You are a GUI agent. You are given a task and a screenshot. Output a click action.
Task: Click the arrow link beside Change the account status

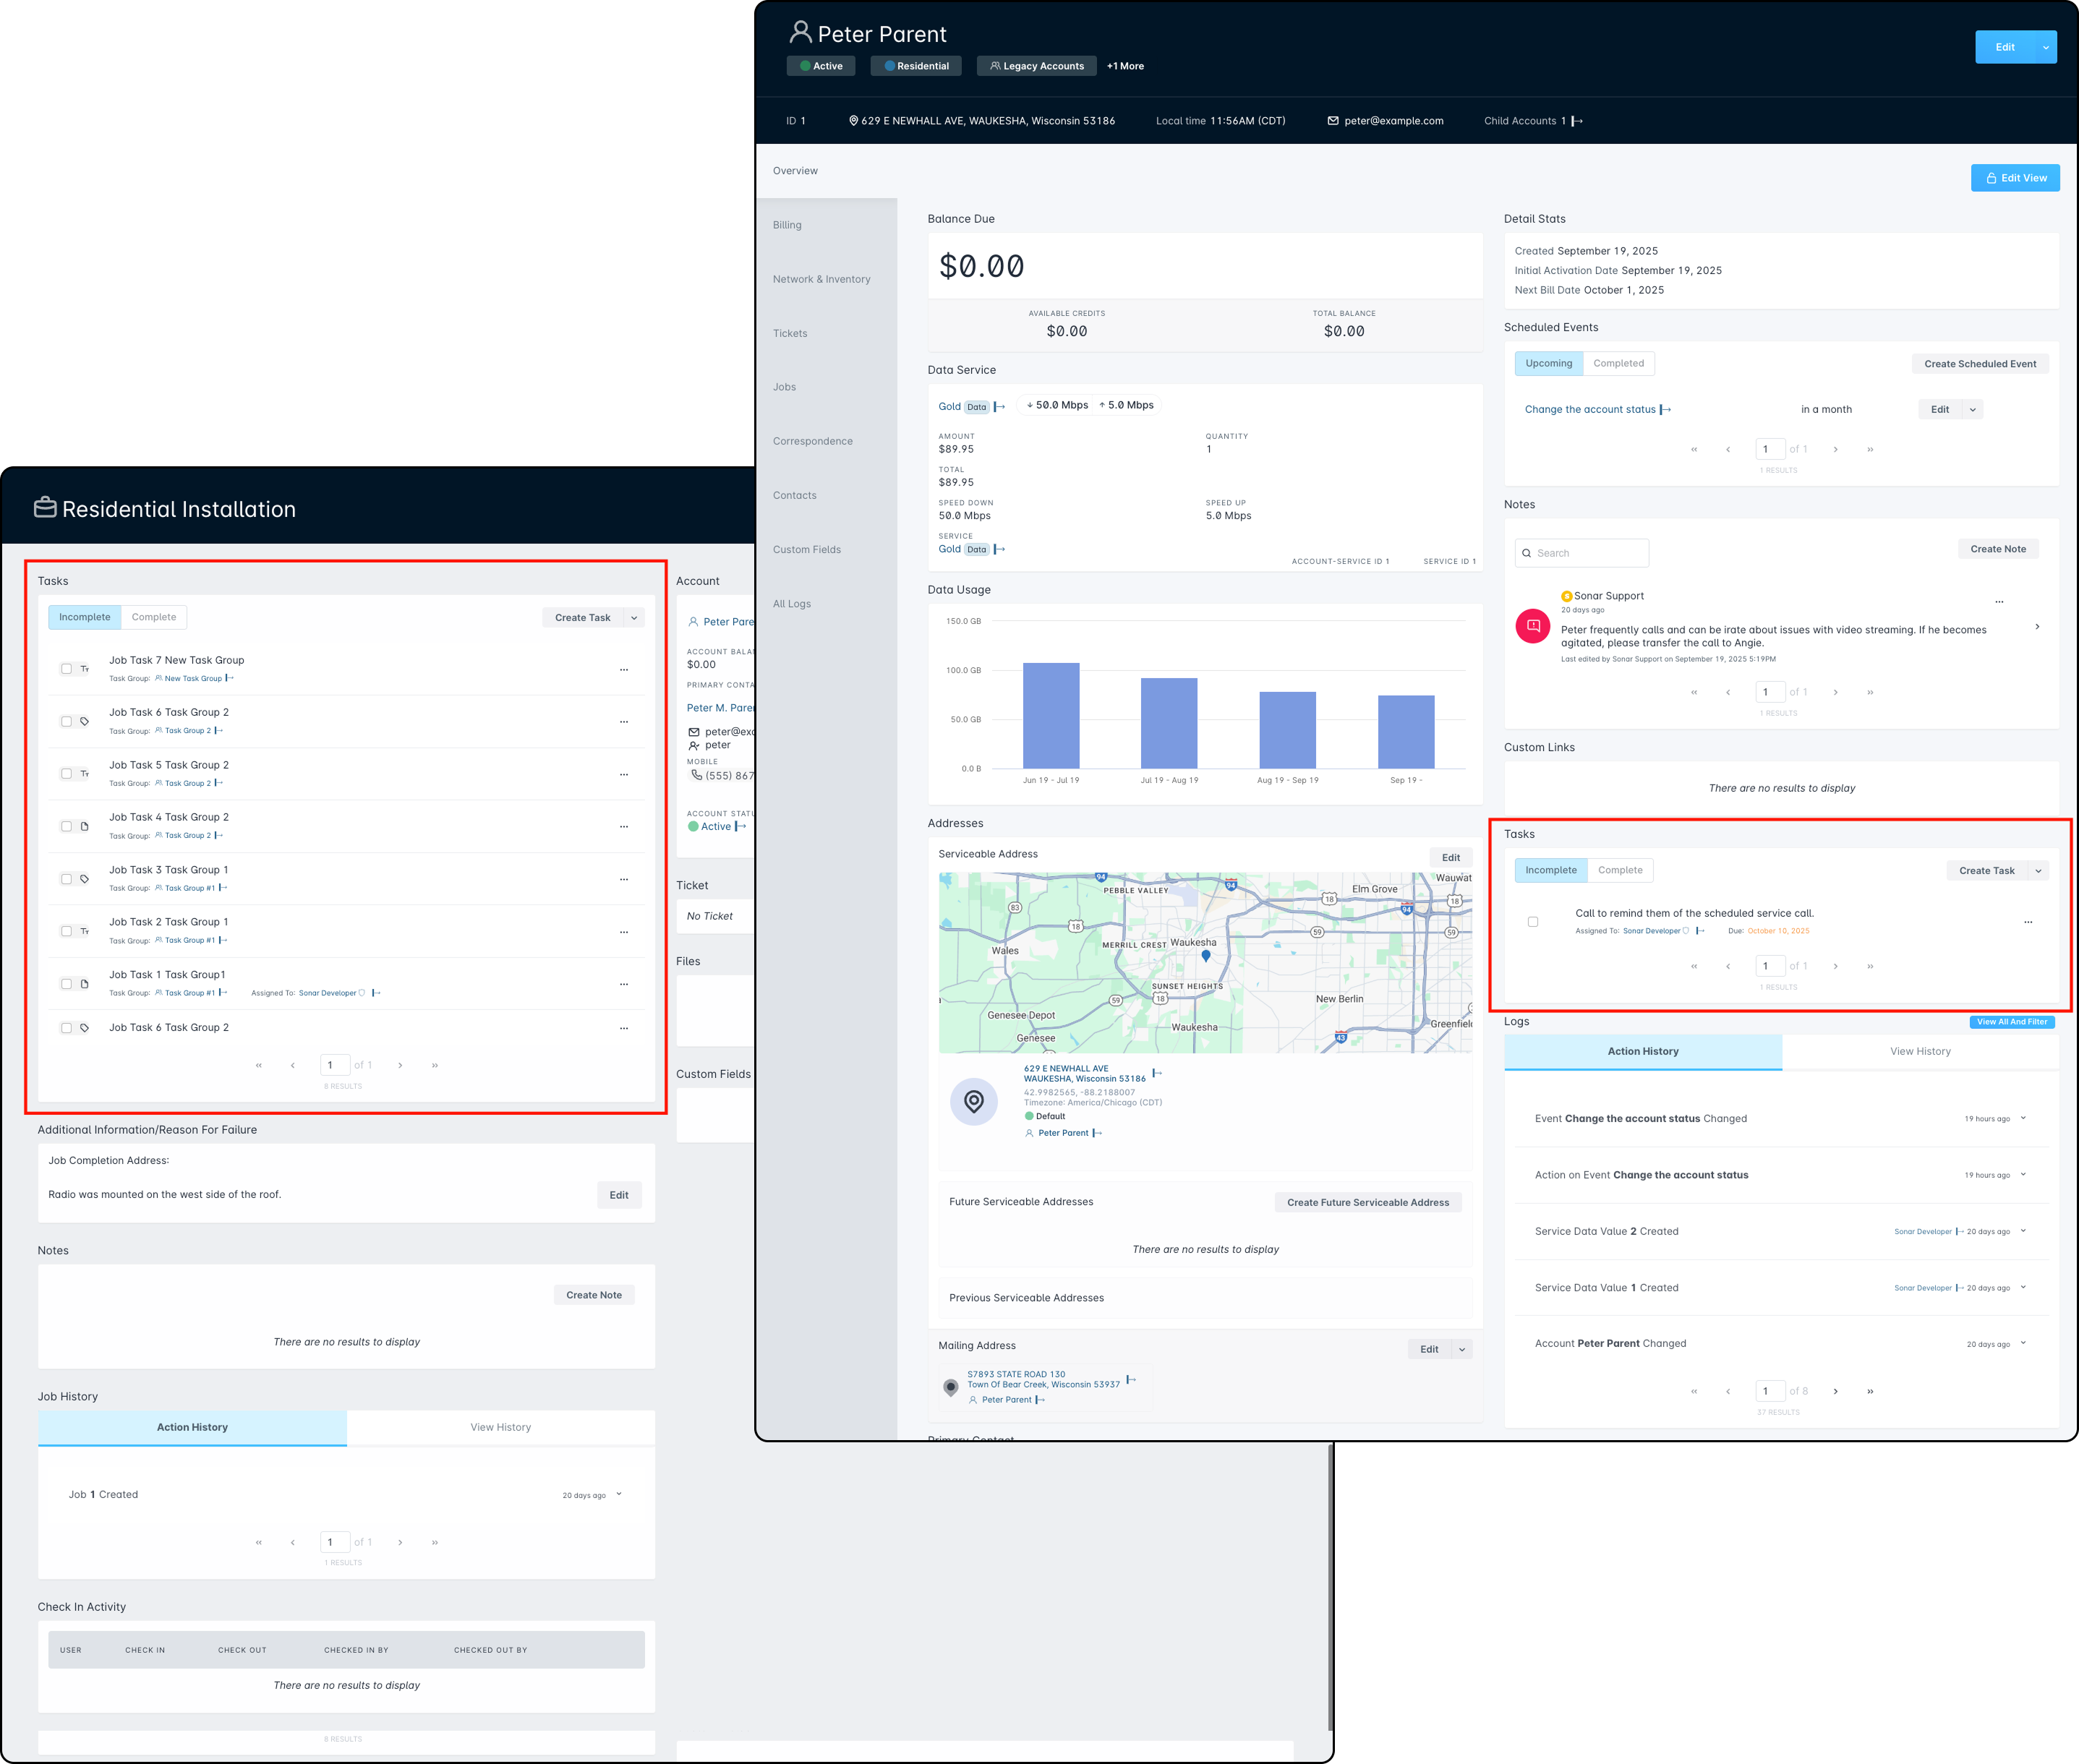1665,409
